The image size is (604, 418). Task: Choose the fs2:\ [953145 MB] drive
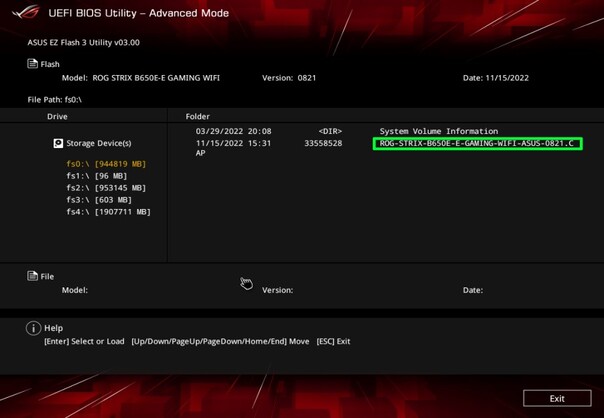106,187
